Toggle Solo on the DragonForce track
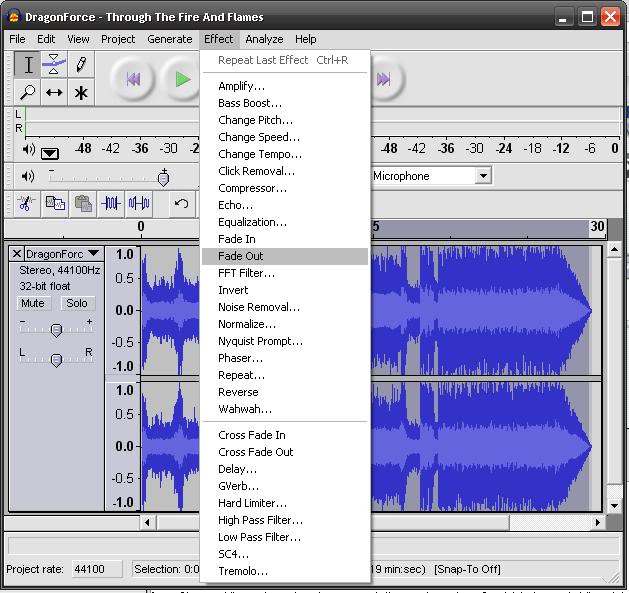Screen dimensions: 629x593 pyautogui.click(x=77, y=303)
